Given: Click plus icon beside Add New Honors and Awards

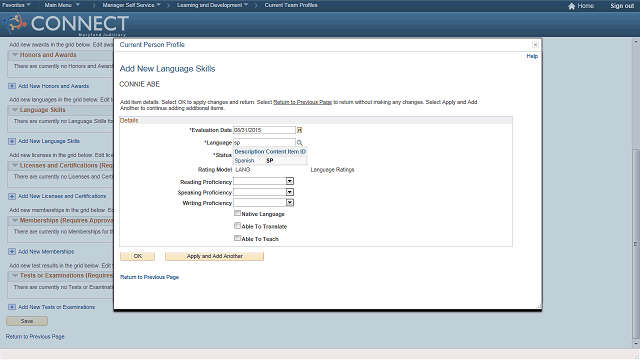Looking at the screenshot, I should [12, 86].
